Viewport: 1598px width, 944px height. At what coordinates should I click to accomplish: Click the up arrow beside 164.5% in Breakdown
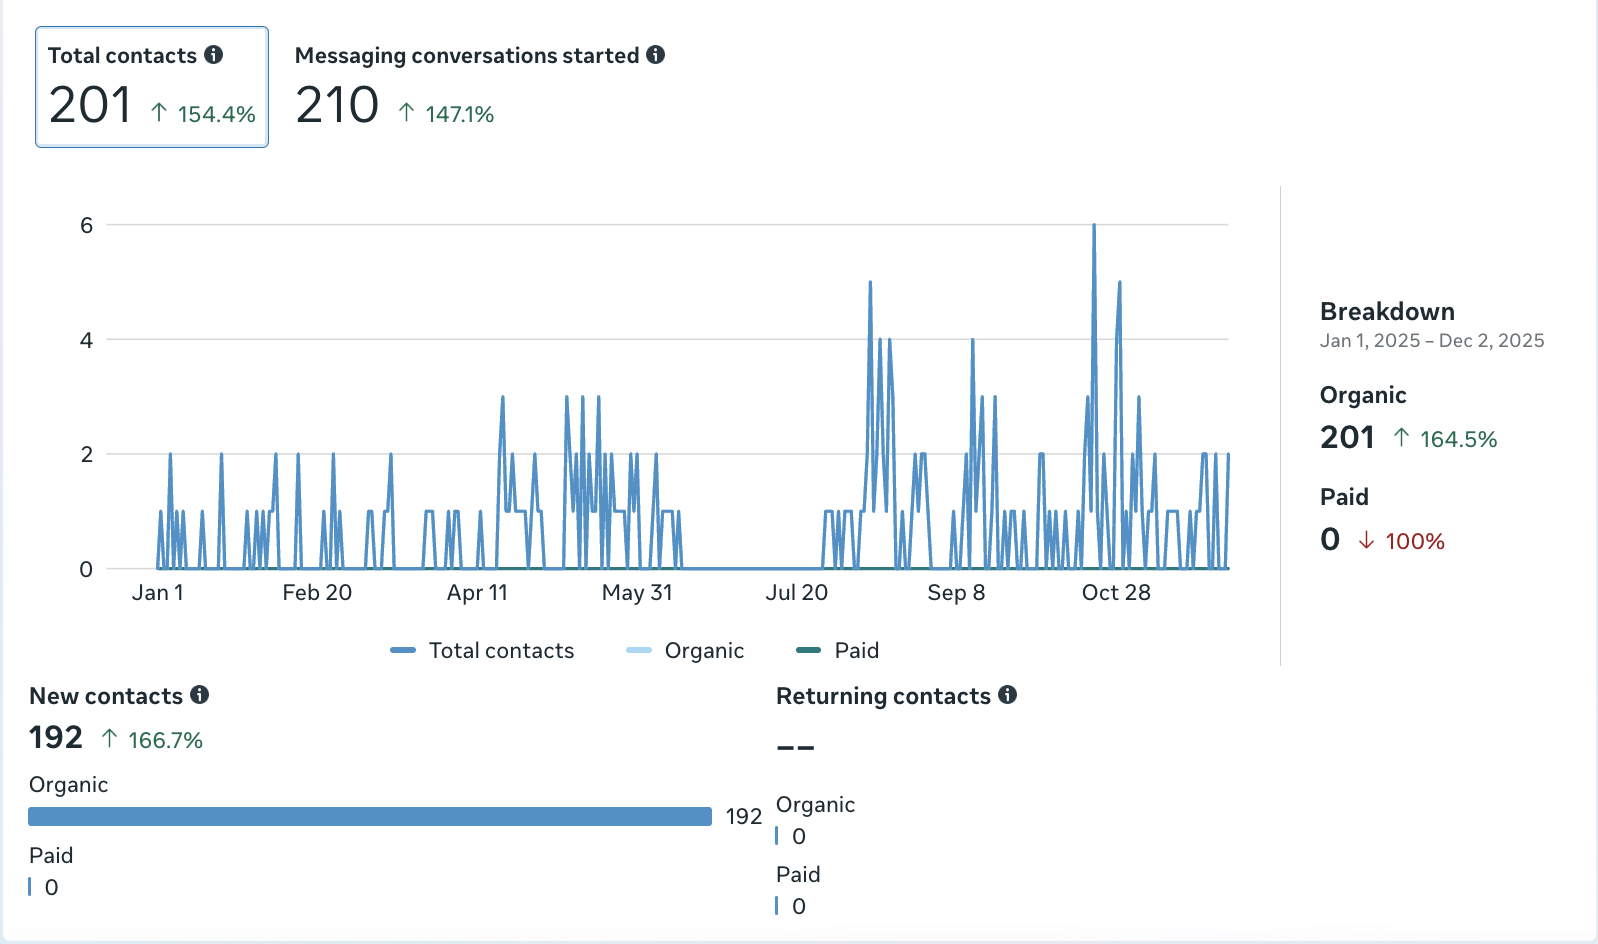click(1401, 438)
